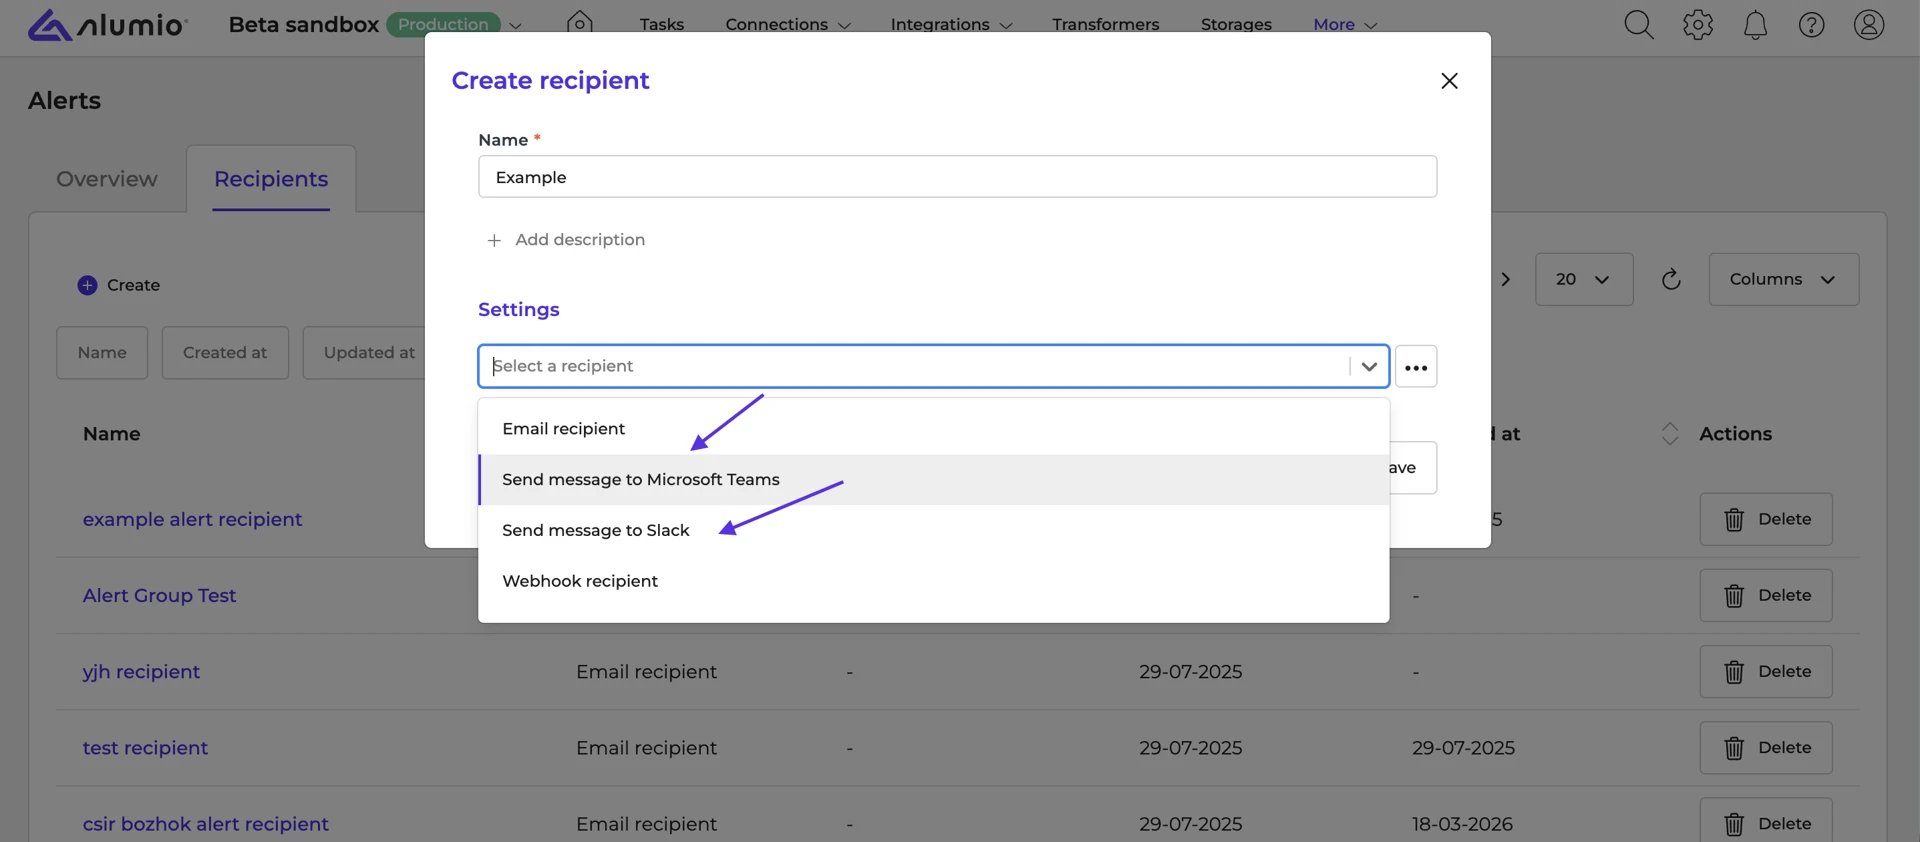The image size is (1920, 842).
Task: Collapse the recipient select chevron
Action: (1369, 367)
